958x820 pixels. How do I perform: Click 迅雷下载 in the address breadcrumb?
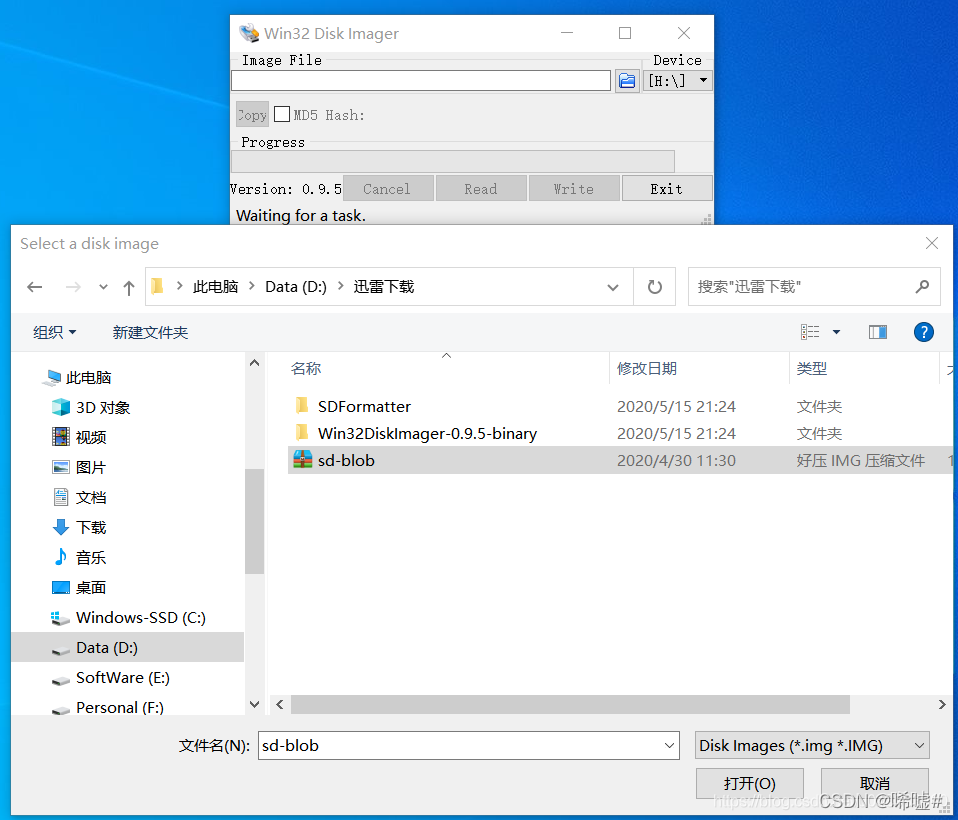384,287
